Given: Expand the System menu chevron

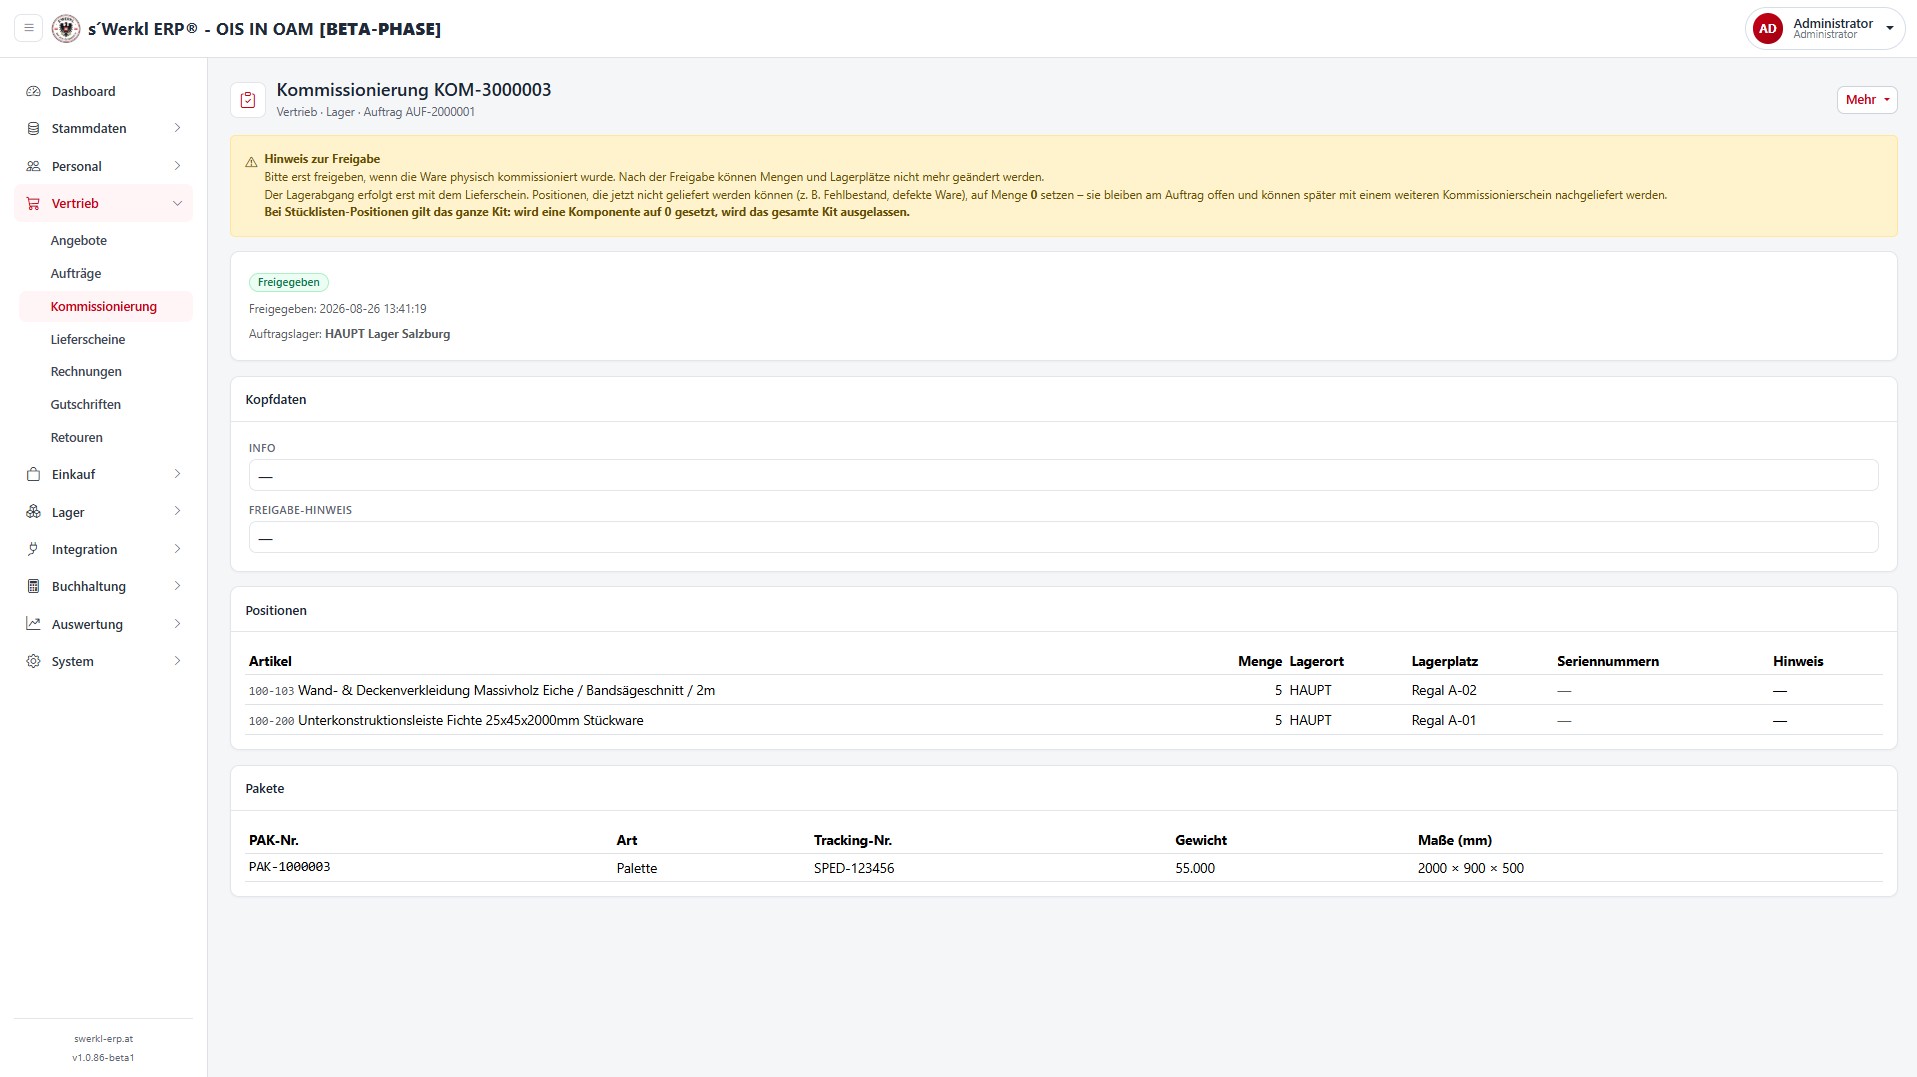Looking at the screenshot, I should 177,661.
